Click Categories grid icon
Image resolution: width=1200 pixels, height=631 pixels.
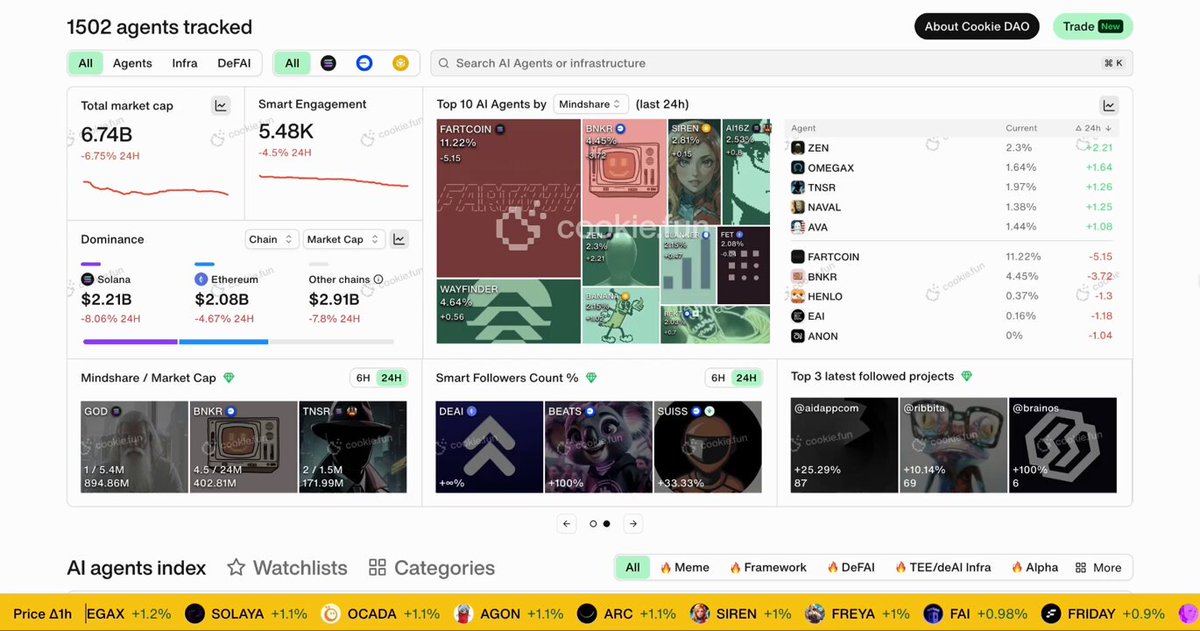pos(377,567)
